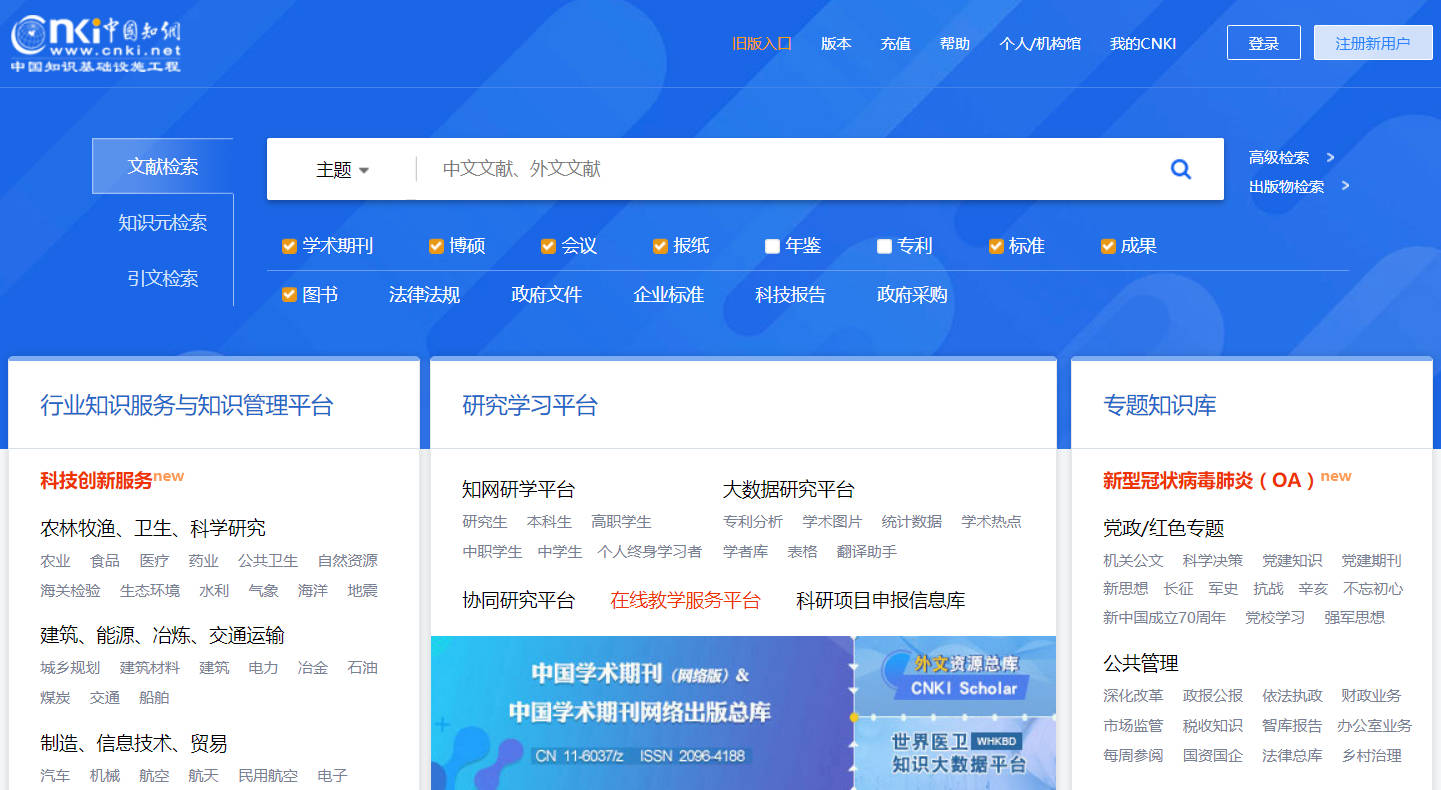The height and width of the screenshot is (790, 1441).
Task: Open the 科技创新服务 link
Action: click(96, 480)
